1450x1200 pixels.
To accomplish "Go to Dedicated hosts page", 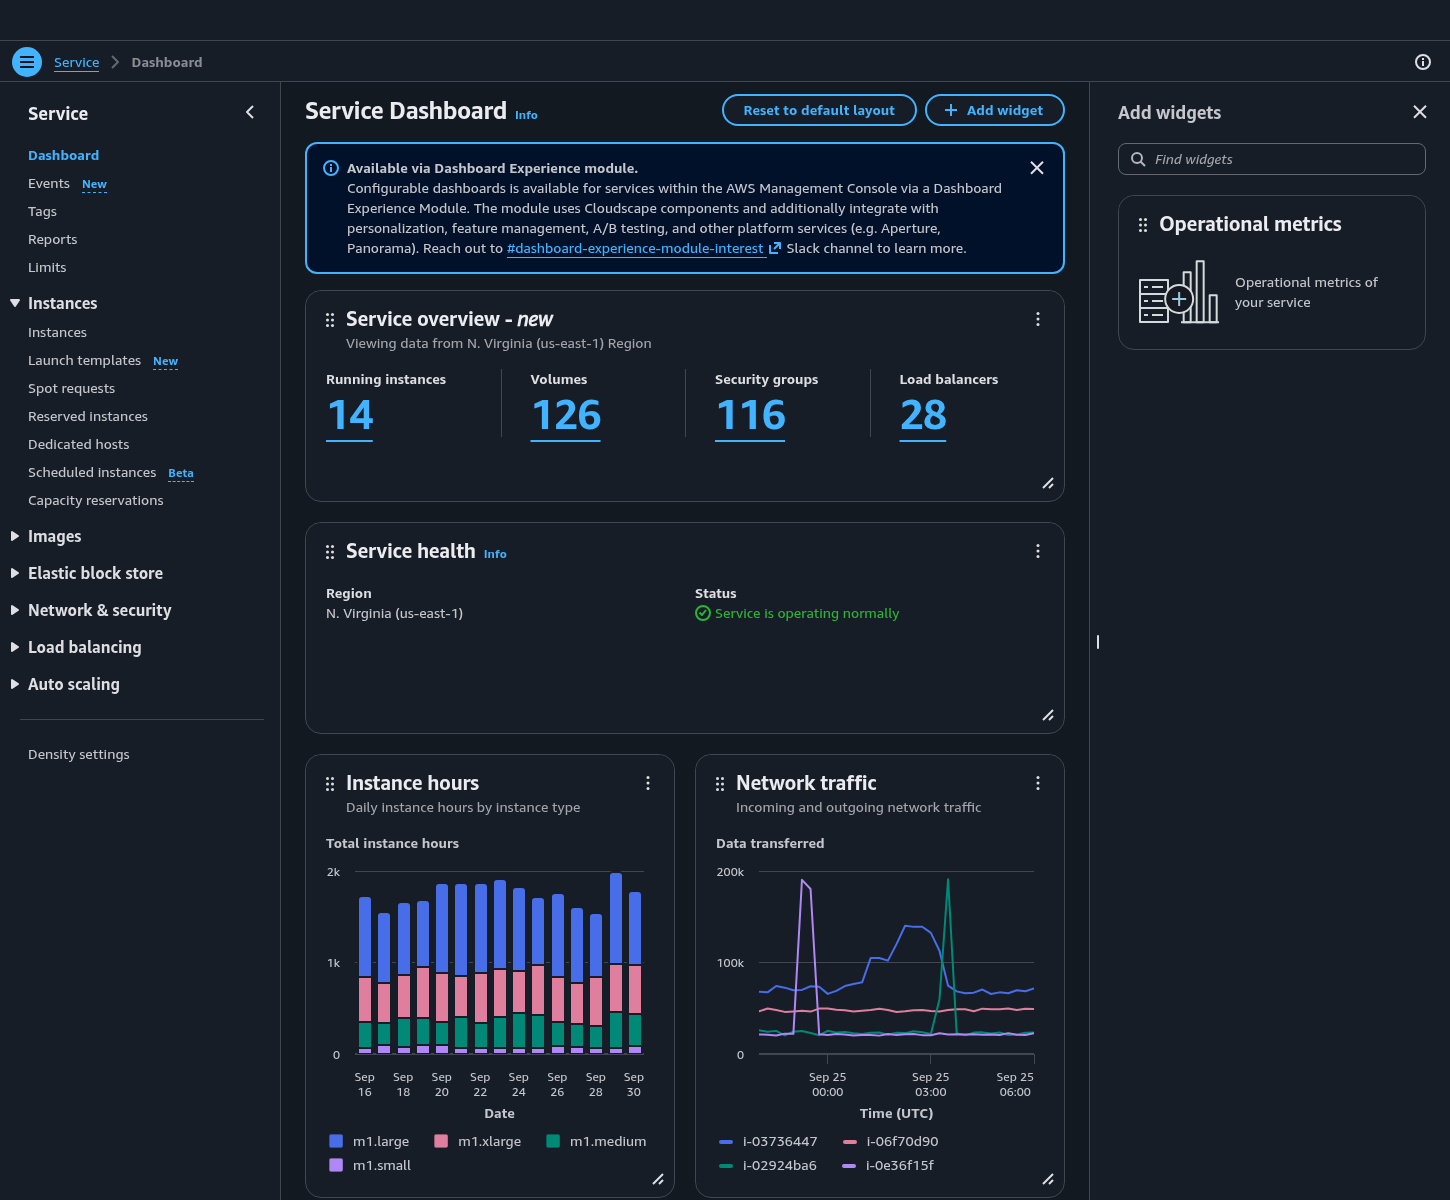I will [x=78, y=444].
